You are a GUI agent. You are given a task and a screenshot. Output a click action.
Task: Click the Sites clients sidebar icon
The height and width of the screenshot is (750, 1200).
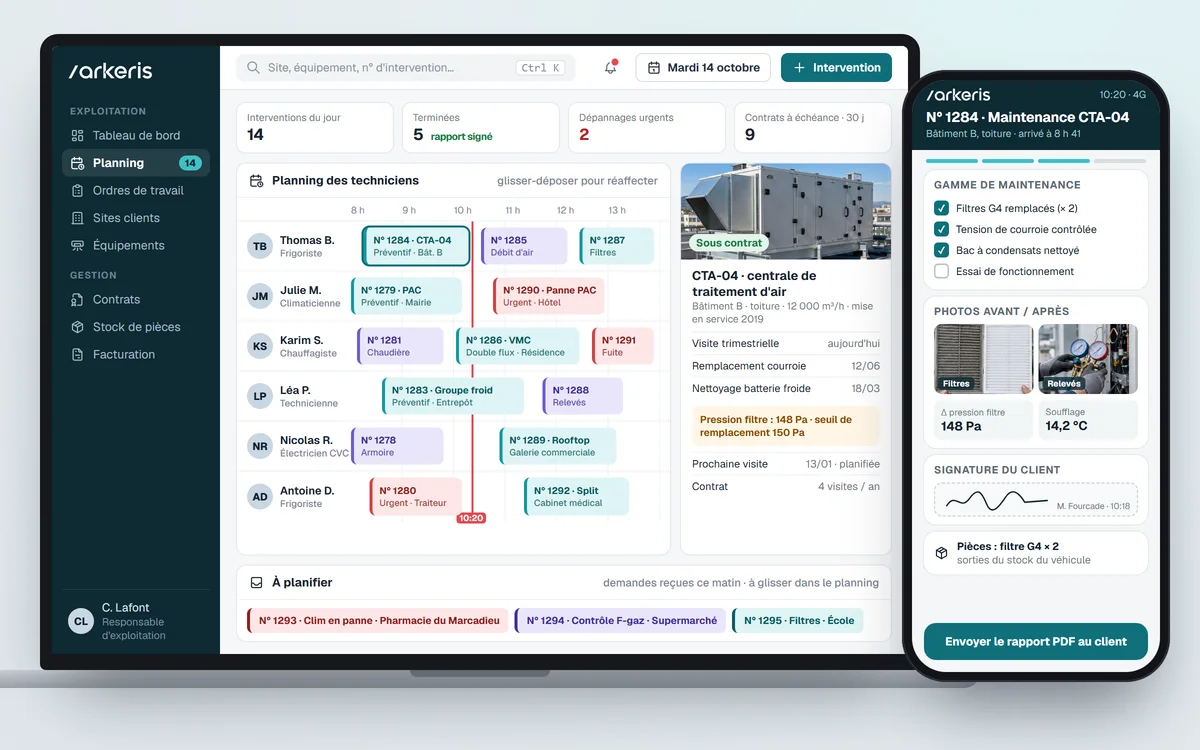pyautogui.click(x=78, y=218)
